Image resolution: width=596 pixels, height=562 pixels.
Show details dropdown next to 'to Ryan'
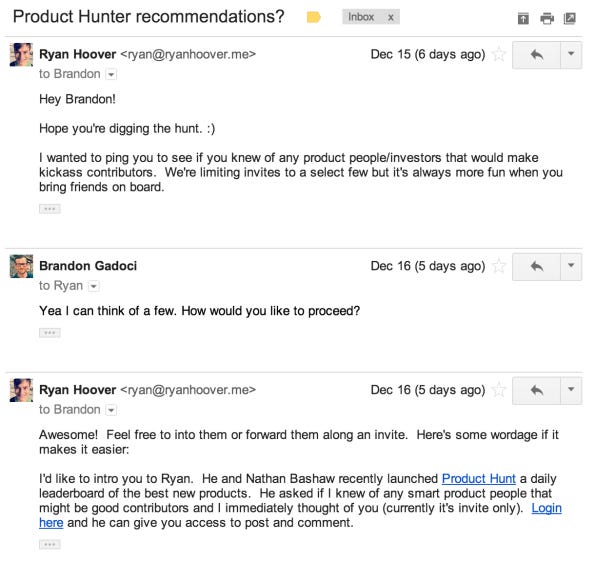click(94, 286)
